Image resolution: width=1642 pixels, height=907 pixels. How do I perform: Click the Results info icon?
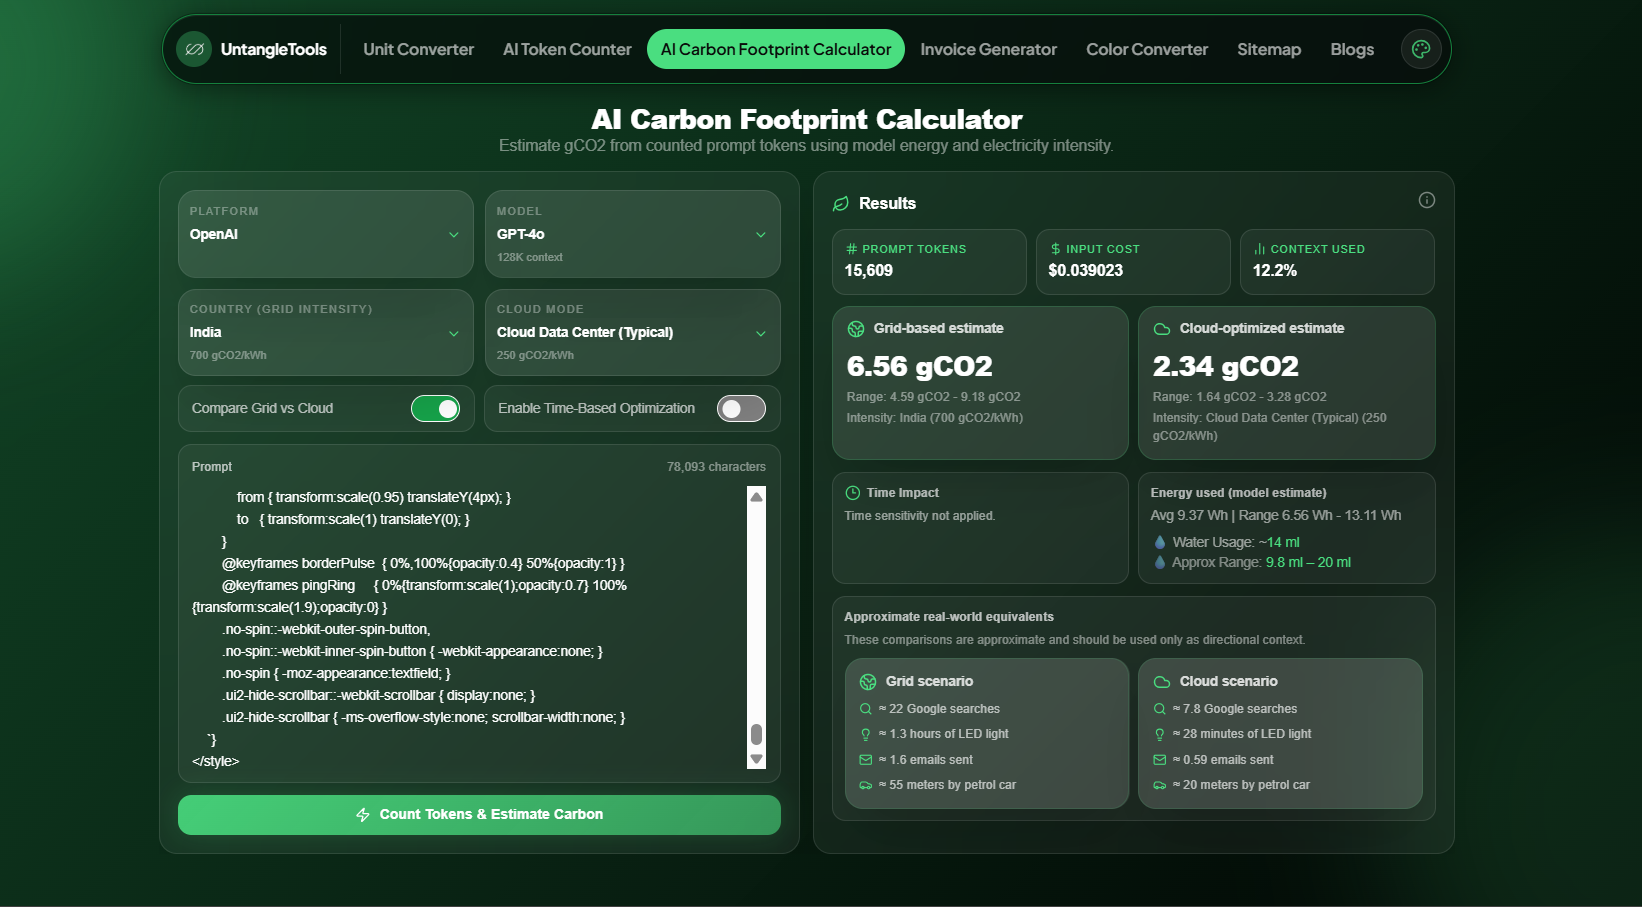tap(1427, 200)
